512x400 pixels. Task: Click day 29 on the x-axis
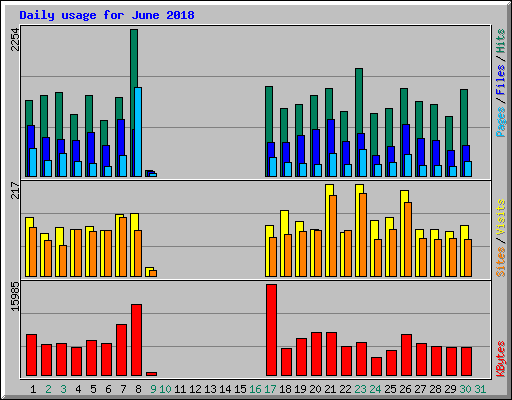(x=450, y=389)
